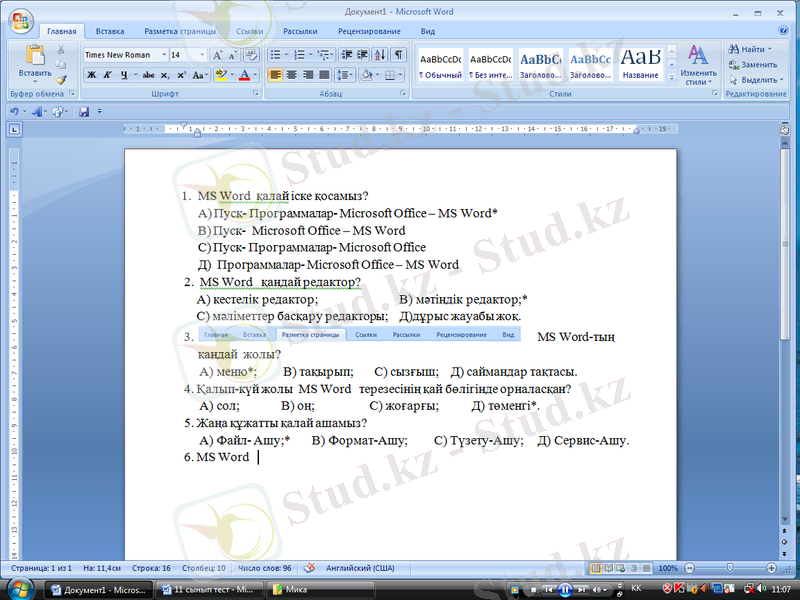Screen dimensions: 800x600
Task: Toggle bold formatting (Ж)
Action: point(91,75)
